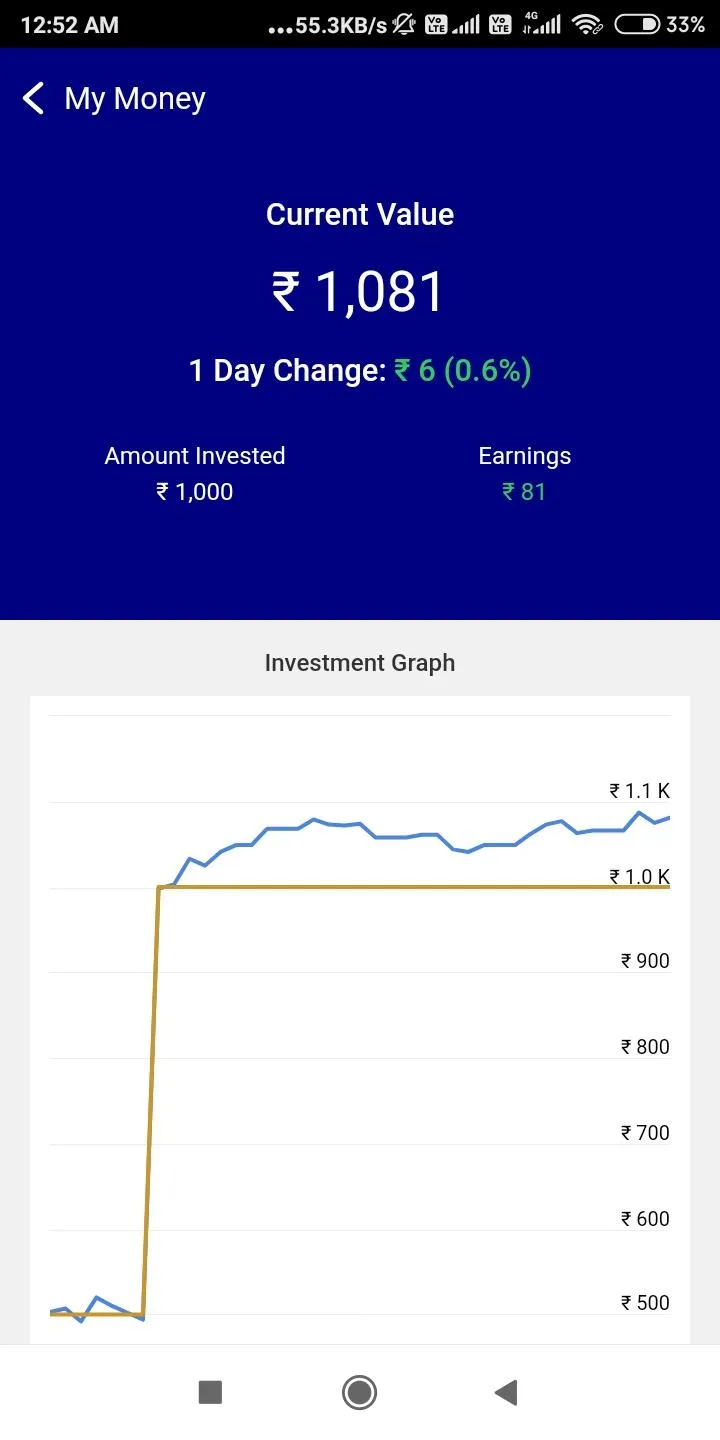Tap the ₹ 900 axis label
The width and height of the screenshot is (720, 1440).
(x=645, y=961)
